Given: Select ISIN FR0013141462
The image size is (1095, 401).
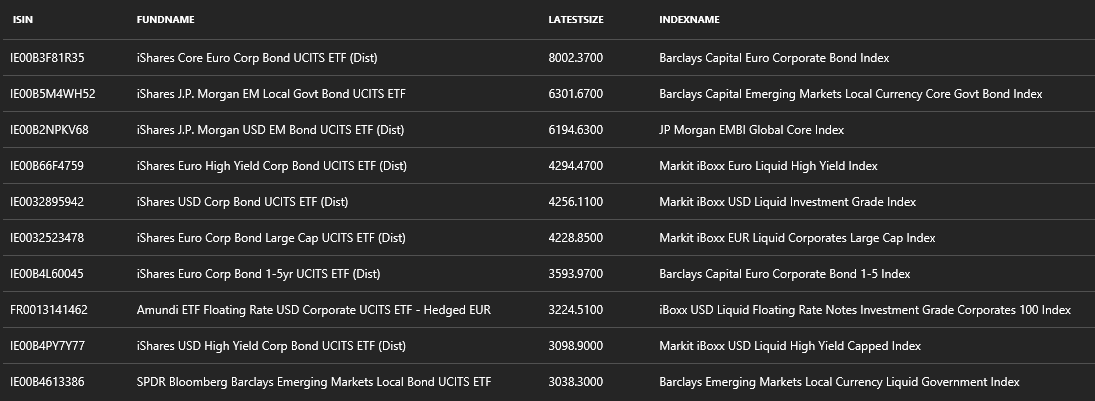Looking at the screenshot, I should coord(49,310).
